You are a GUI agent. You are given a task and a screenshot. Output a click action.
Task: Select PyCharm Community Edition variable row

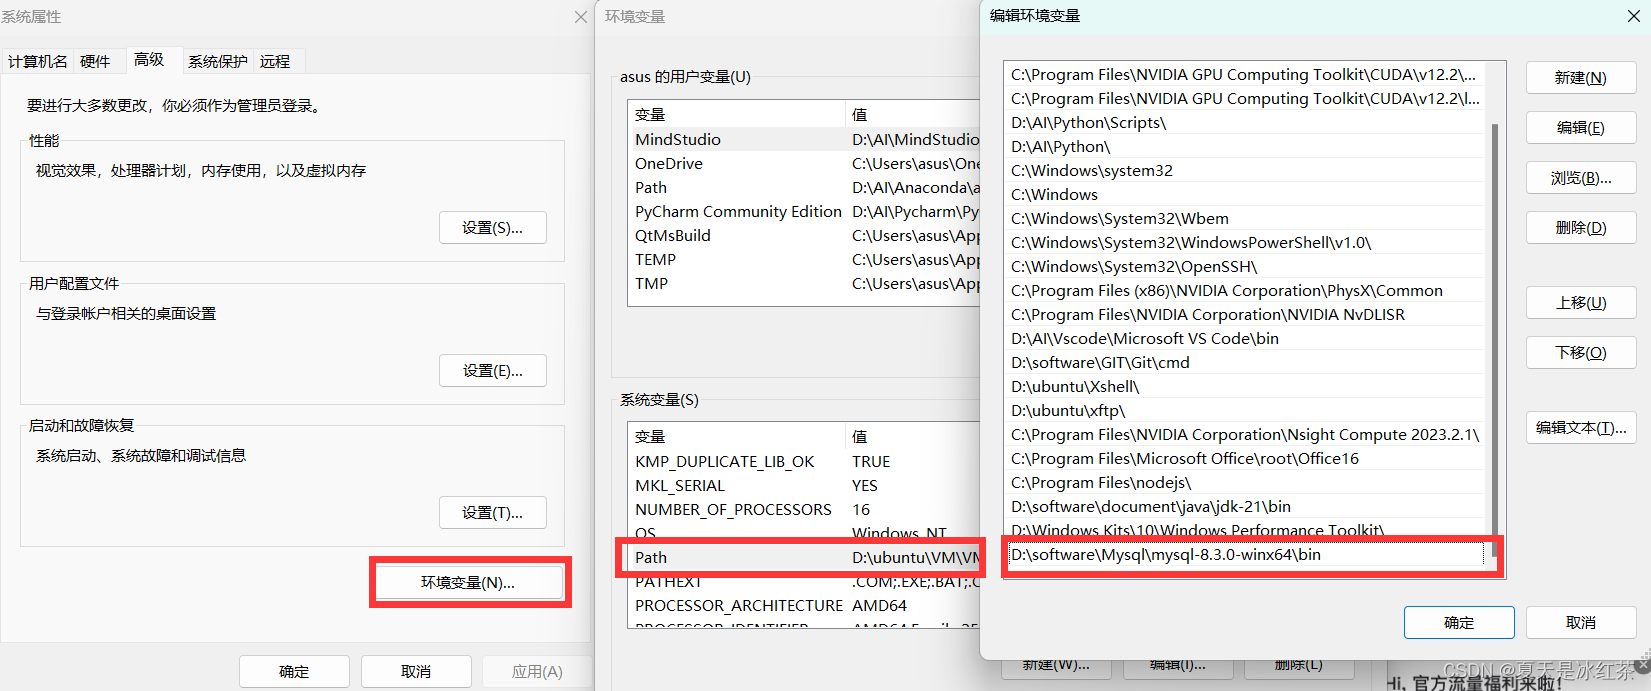pos(805,211)
